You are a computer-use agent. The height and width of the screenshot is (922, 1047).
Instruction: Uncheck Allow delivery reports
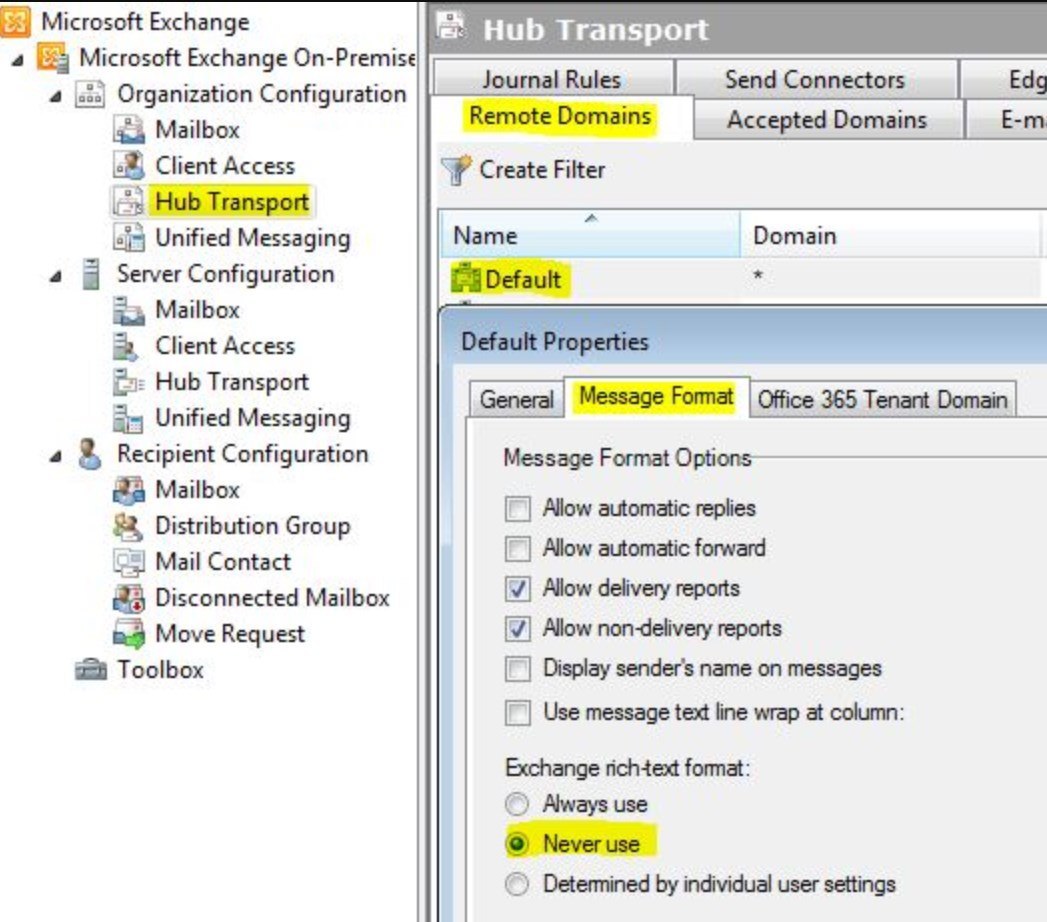point(517,589)
